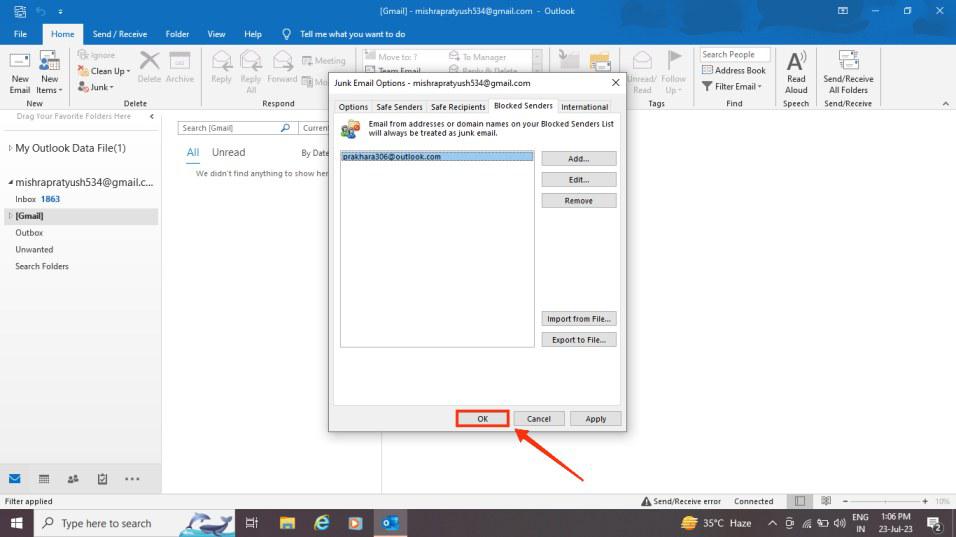Image resolution: width=956 pixels, height=537 pixels.
Task: Click Tell me what you want to do
Action: [x=352, y=34]
